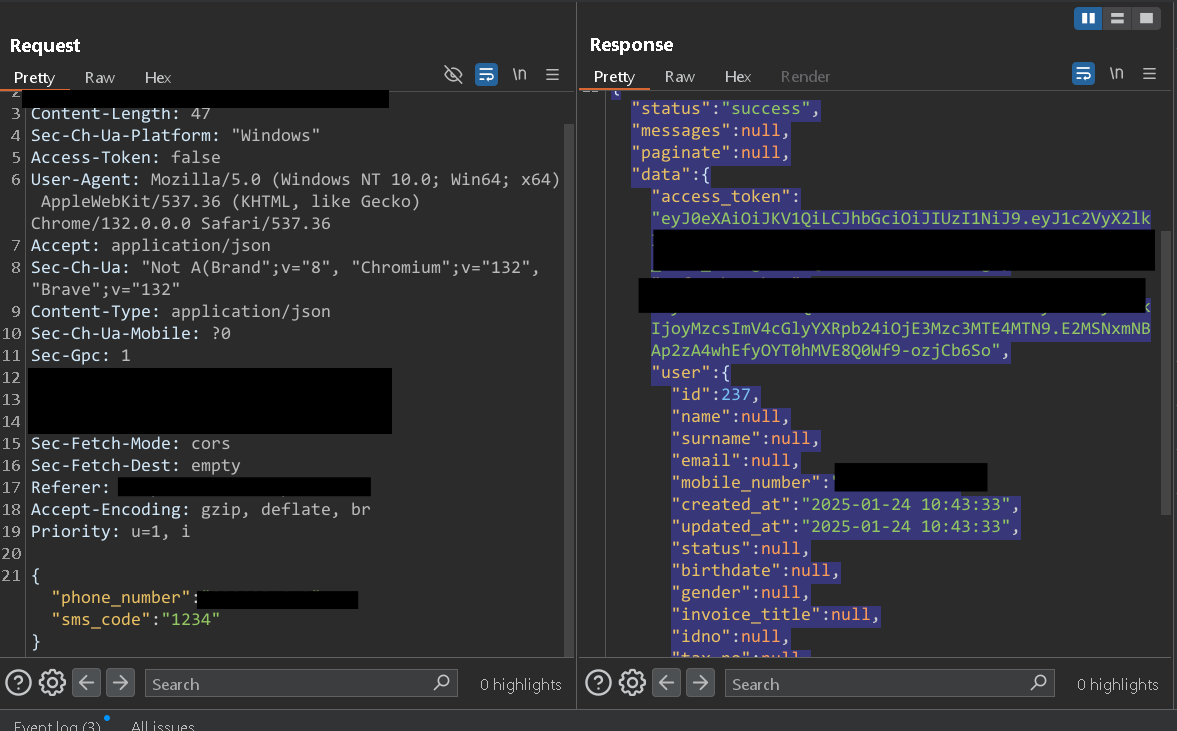Open the Event log tab
The image size is (1177, 731).
(57, 726)
